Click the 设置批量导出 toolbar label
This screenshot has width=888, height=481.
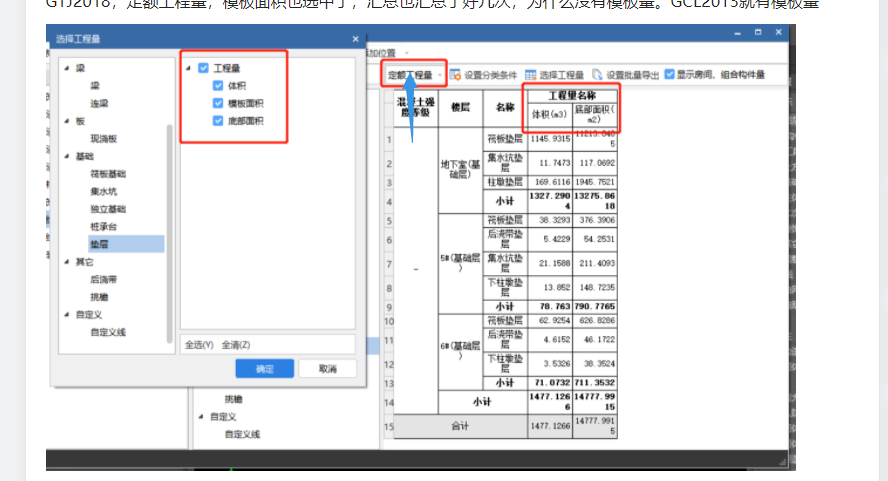633,75
